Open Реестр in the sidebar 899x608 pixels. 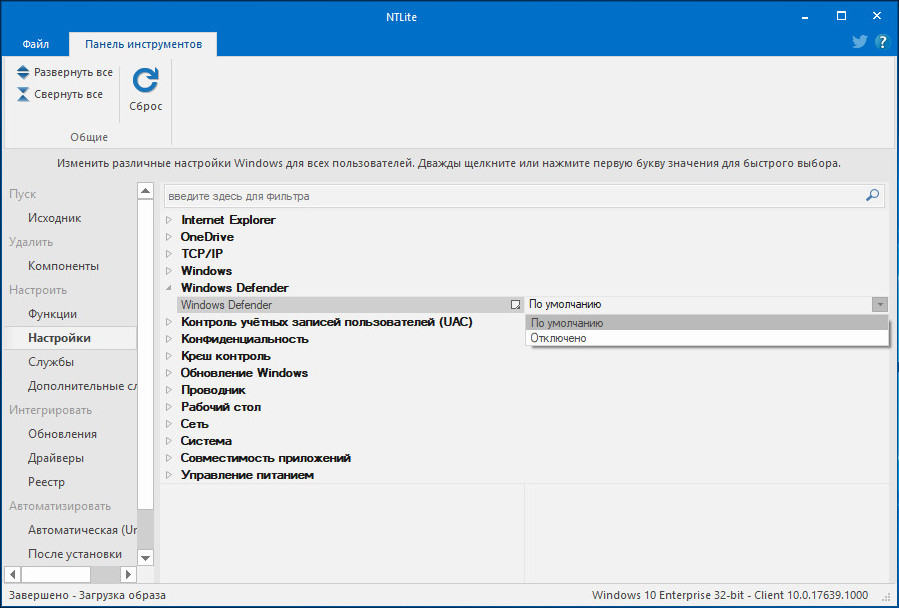point(46,482)
